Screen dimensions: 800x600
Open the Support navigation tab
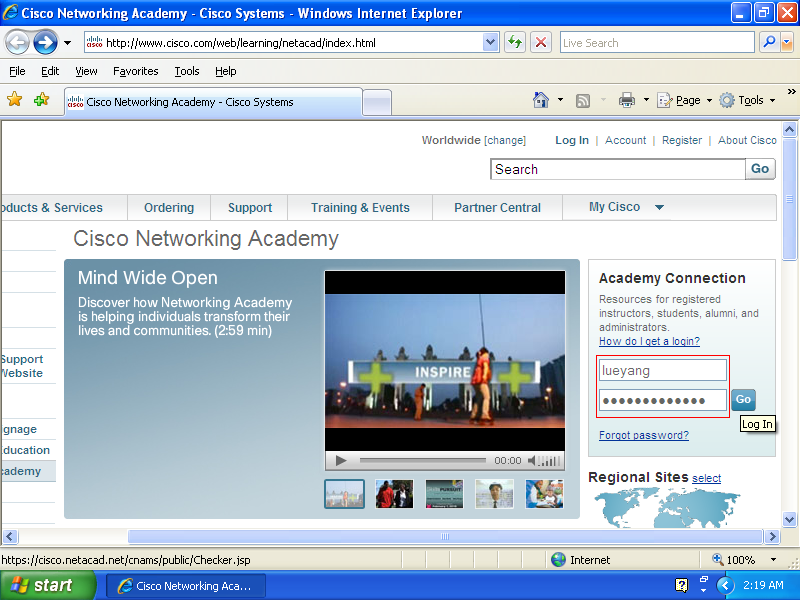[250, 208]
